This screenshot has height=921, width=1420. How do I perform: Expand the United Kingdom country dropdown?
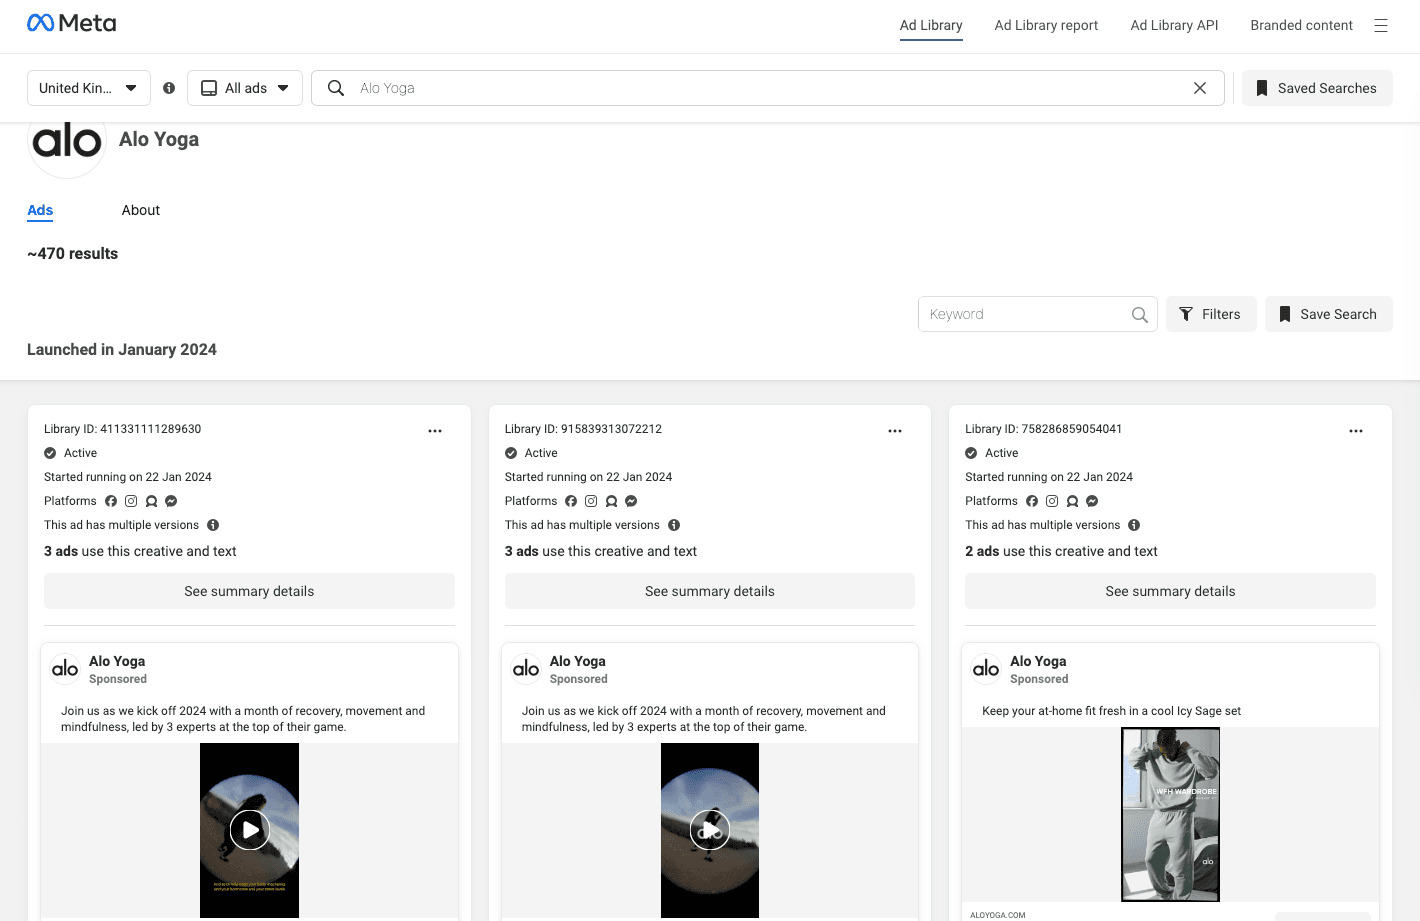coord(88,88)
